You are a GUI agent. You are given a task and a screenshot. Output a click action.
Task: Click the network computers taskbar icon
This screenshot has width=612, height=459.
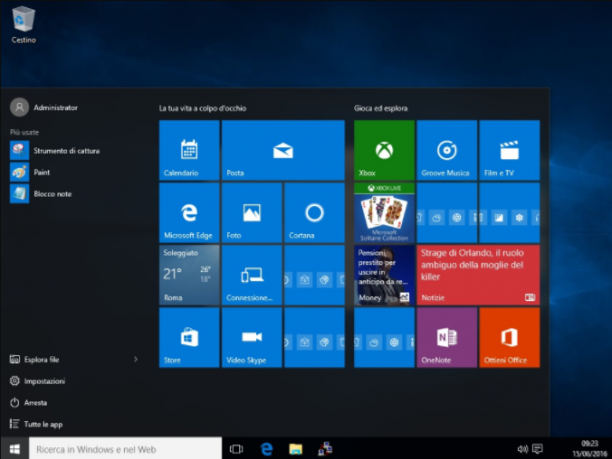pos(325,449)
